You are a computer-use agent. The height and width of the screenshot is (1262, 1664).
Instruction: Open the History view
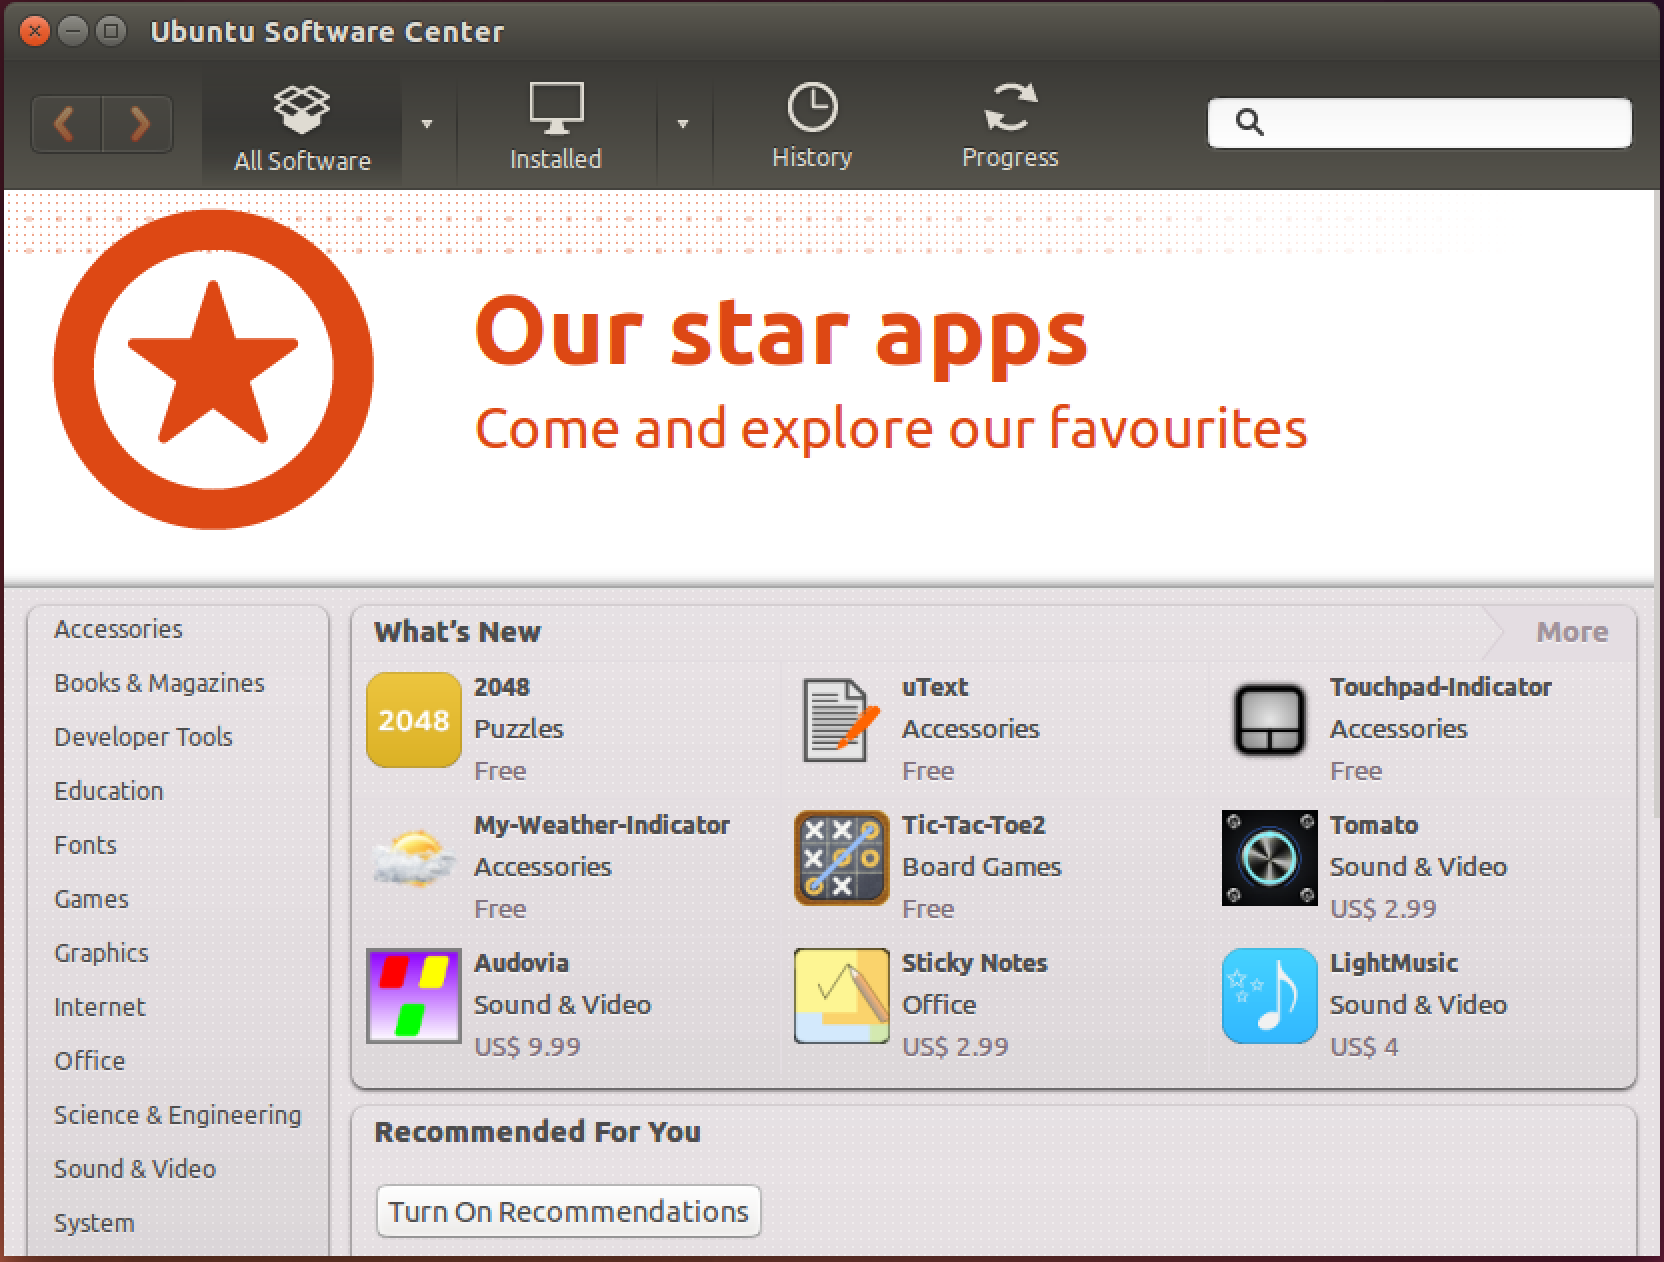[811, 126]
